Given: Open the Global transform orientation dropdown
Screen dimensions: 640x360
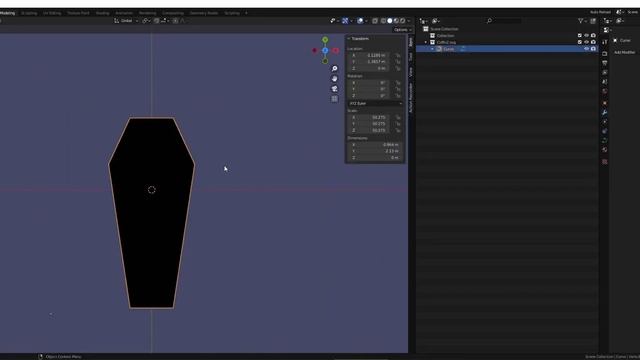Looking at the screenshot, I should pyautogui.click(x=126, y=21).
